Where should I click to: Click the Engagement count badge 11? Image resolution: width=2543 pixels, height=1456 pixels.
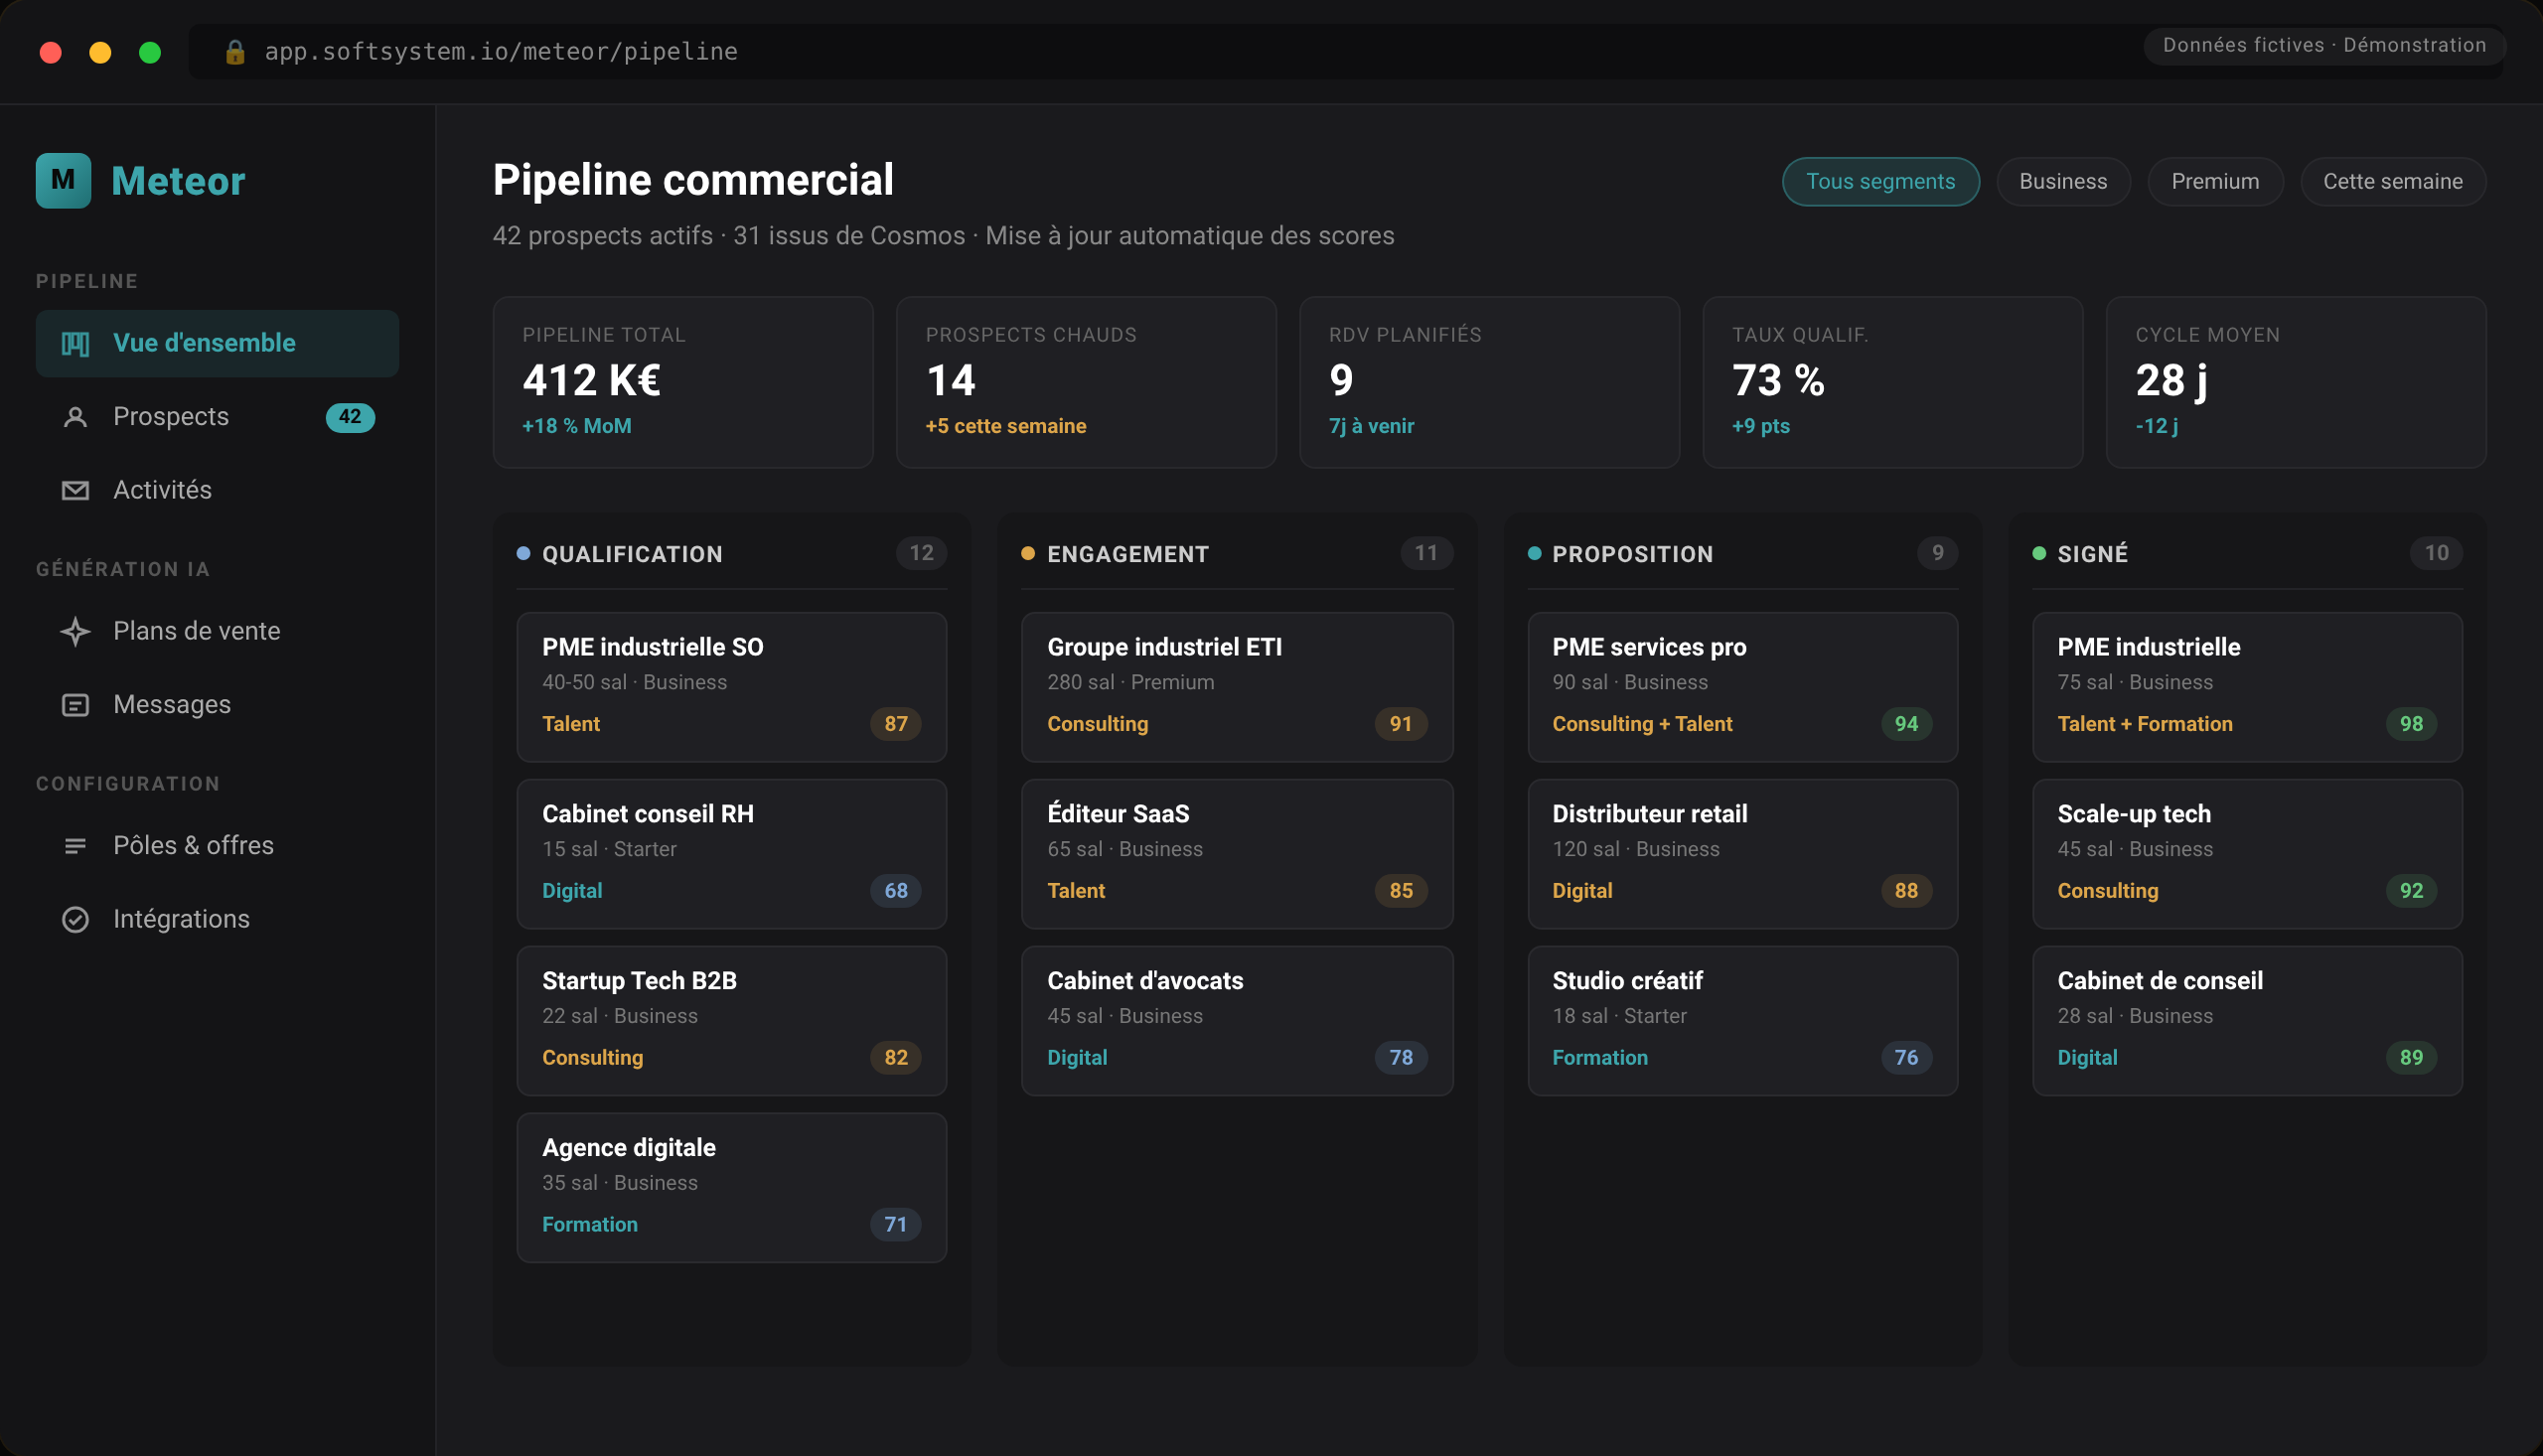[x=1426, y=553]
